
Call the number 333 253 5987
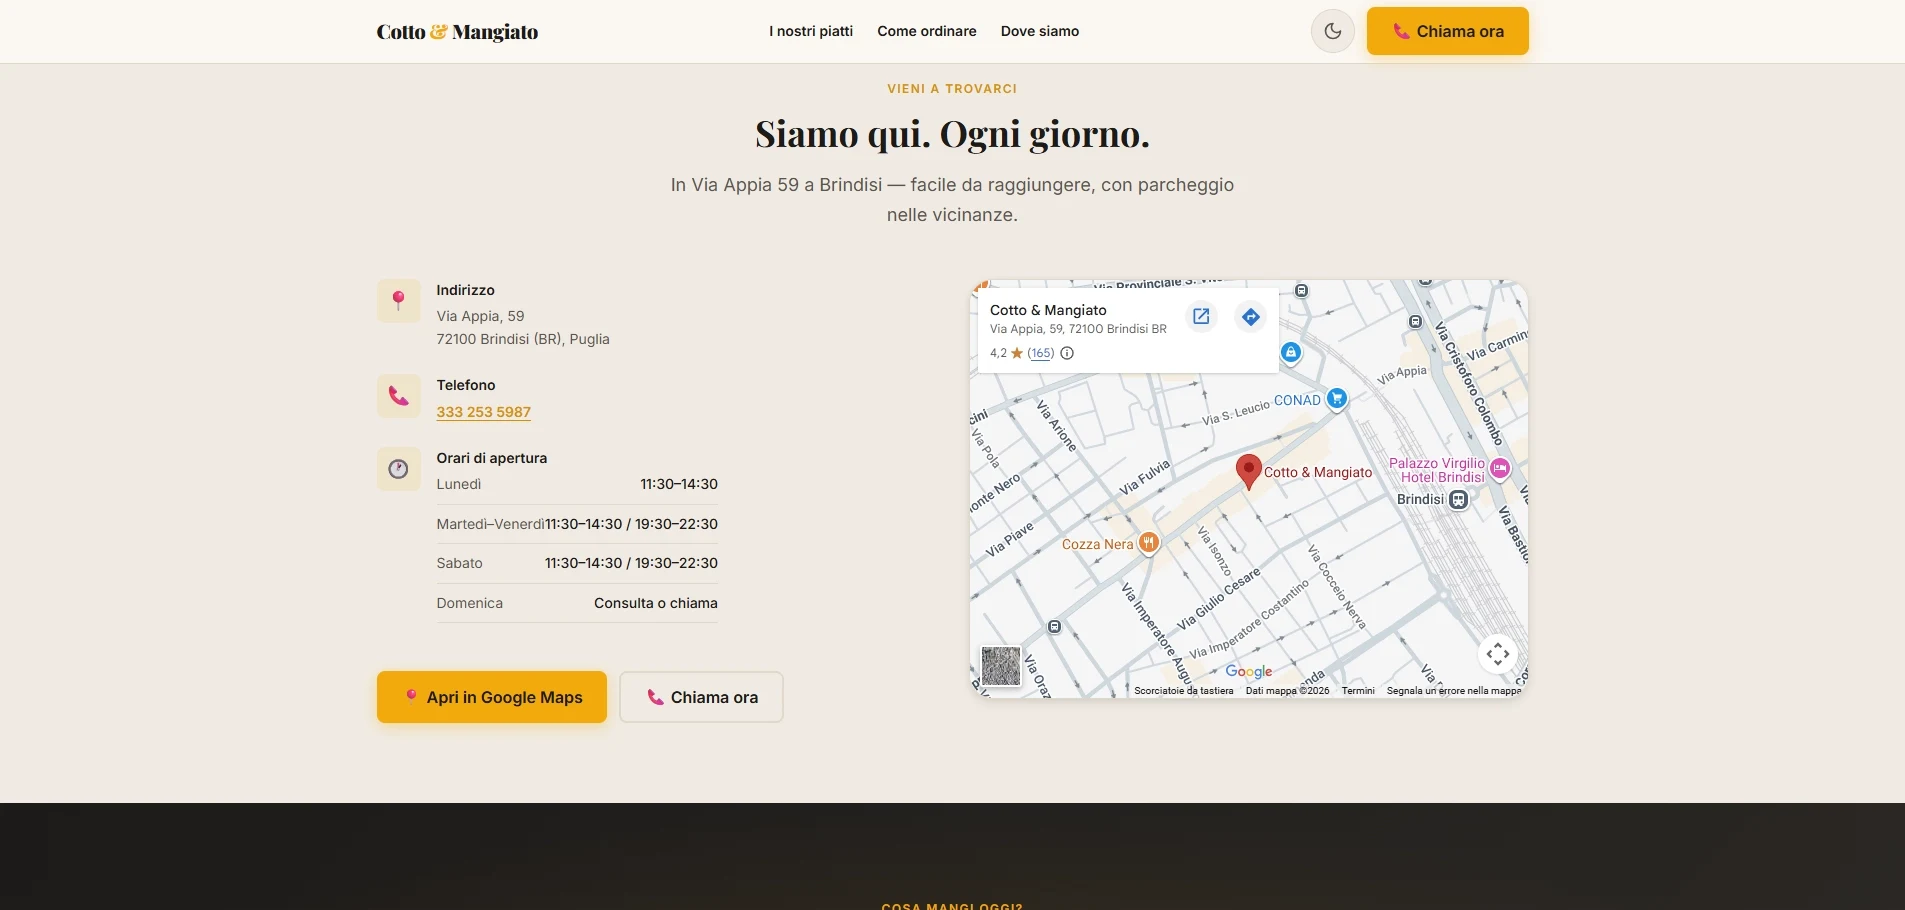point(484,412)
